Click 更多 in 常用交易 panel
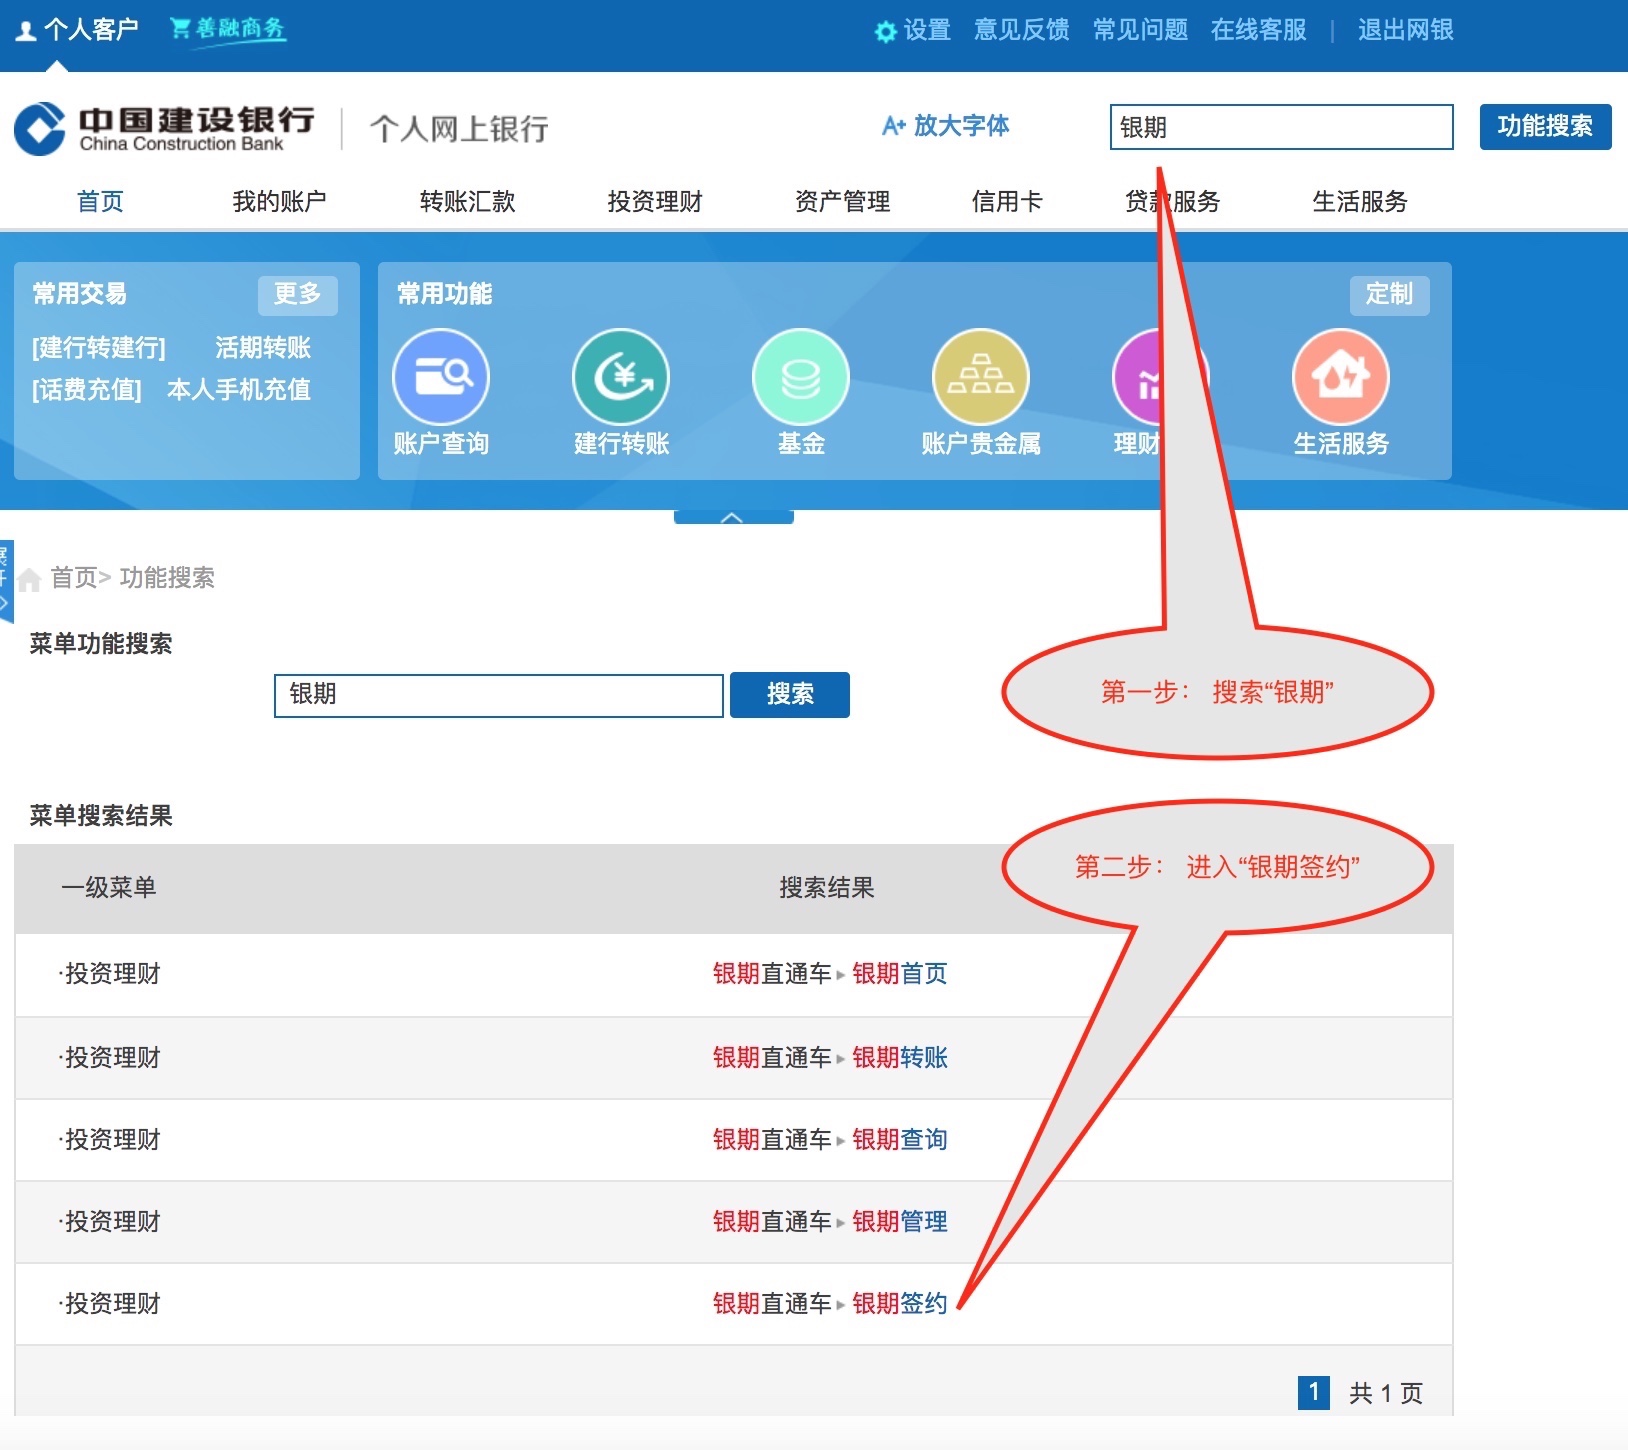Image resolution: width=1628 pixels, height=1450 pixels. 298,294
